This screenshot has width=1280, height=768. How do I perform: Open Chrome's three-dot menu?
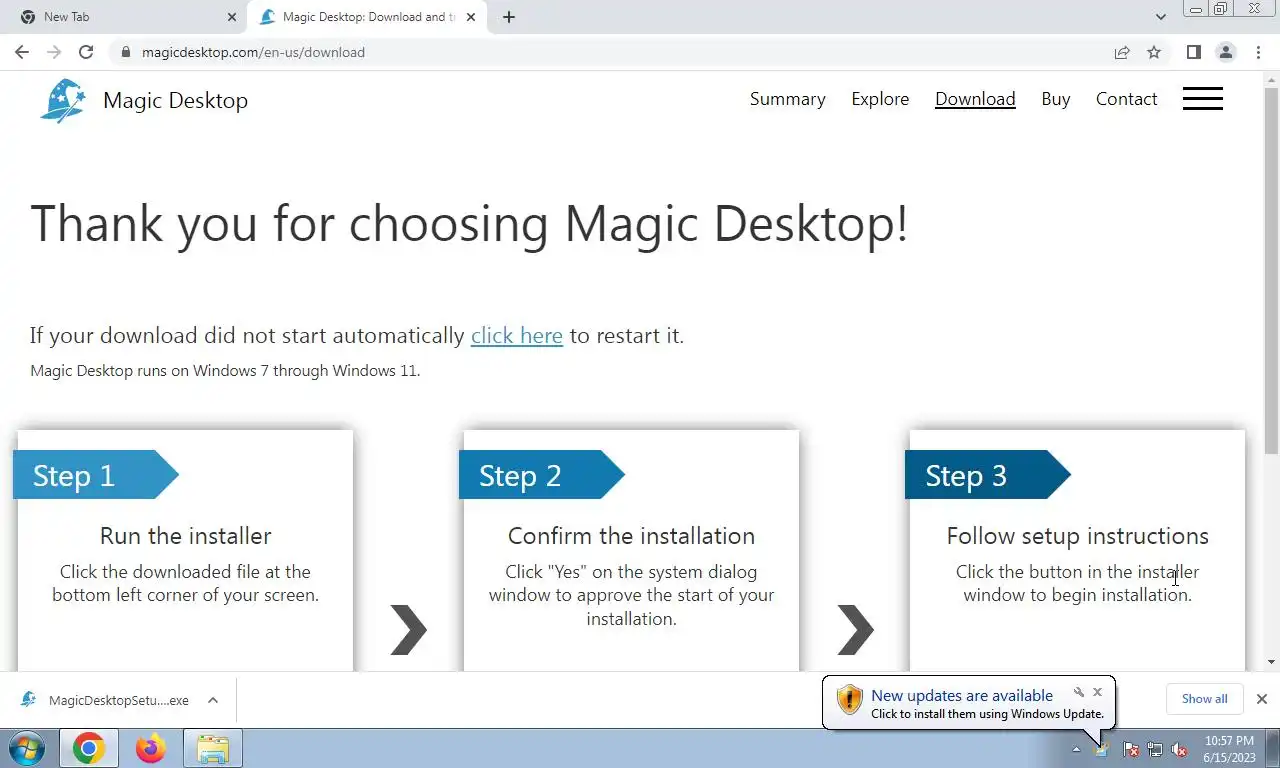point(1259,52)
